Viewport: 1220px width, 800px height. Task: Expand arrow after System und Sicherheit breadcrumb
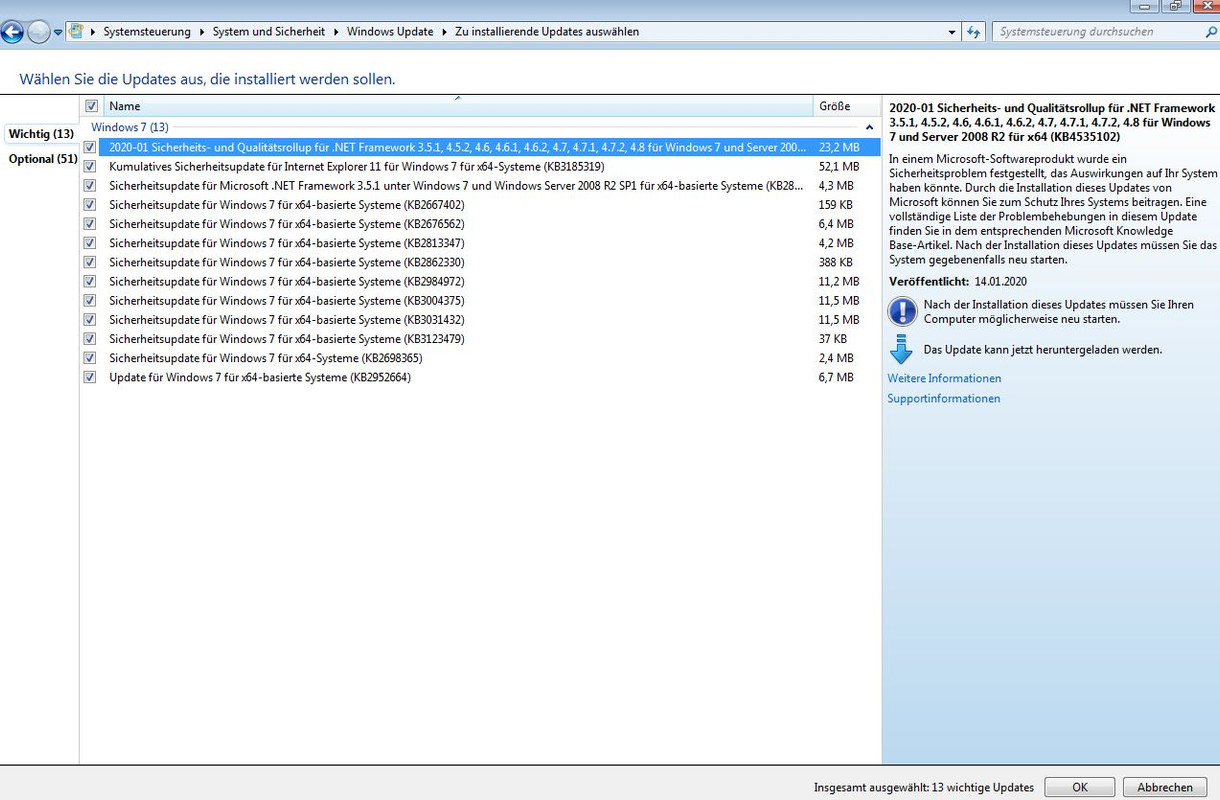click(x=336, y=32)
